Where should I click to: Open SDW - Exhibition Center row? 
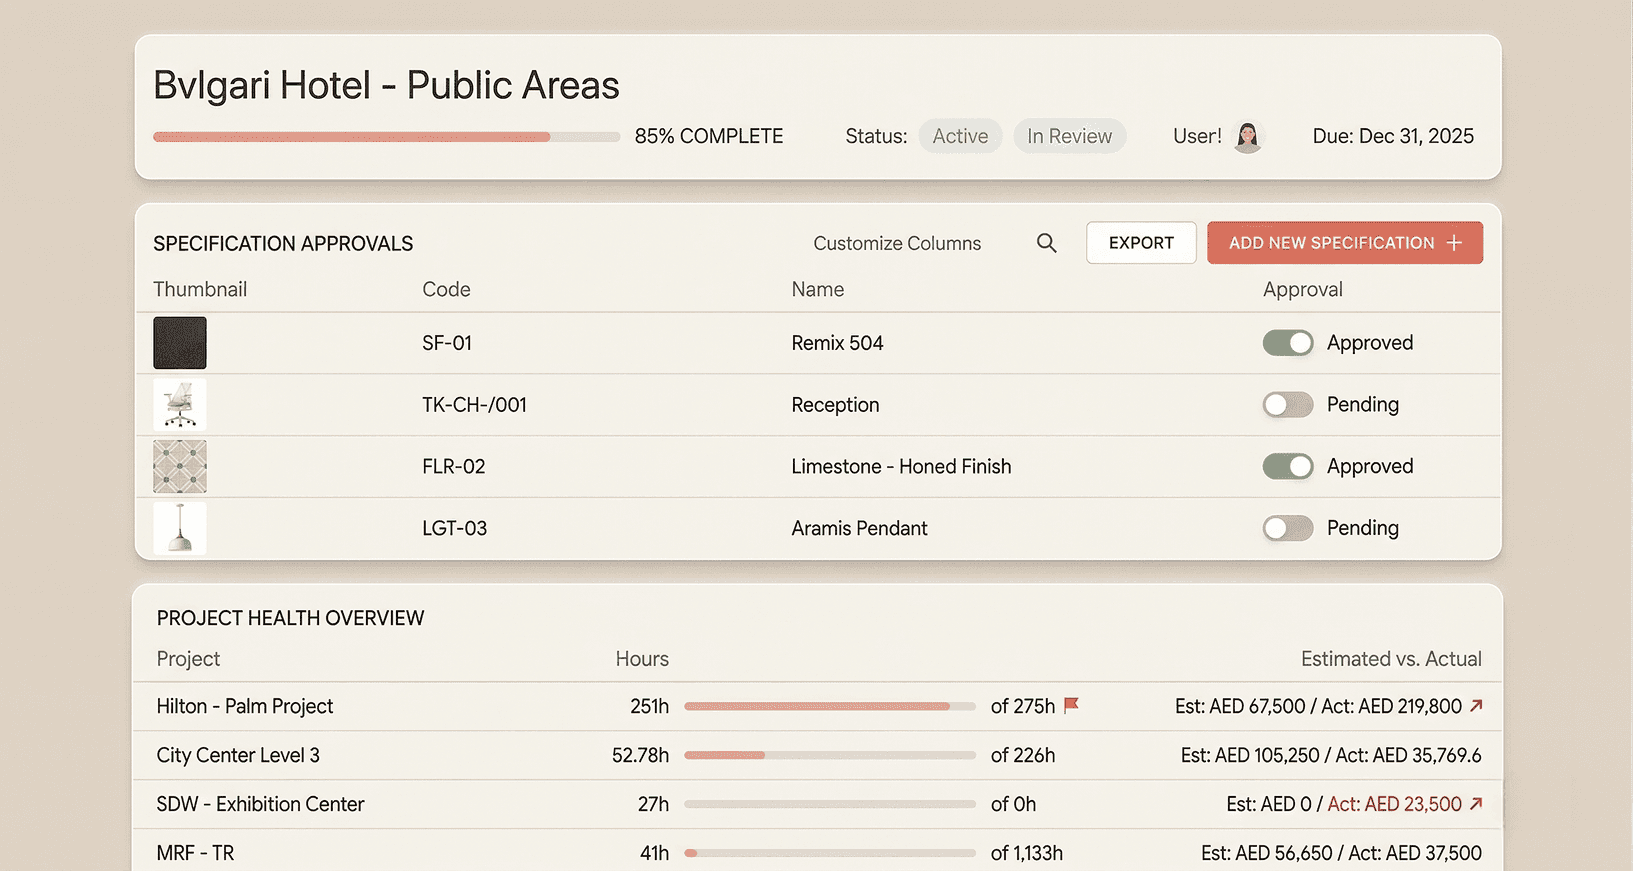click(818, 804)
